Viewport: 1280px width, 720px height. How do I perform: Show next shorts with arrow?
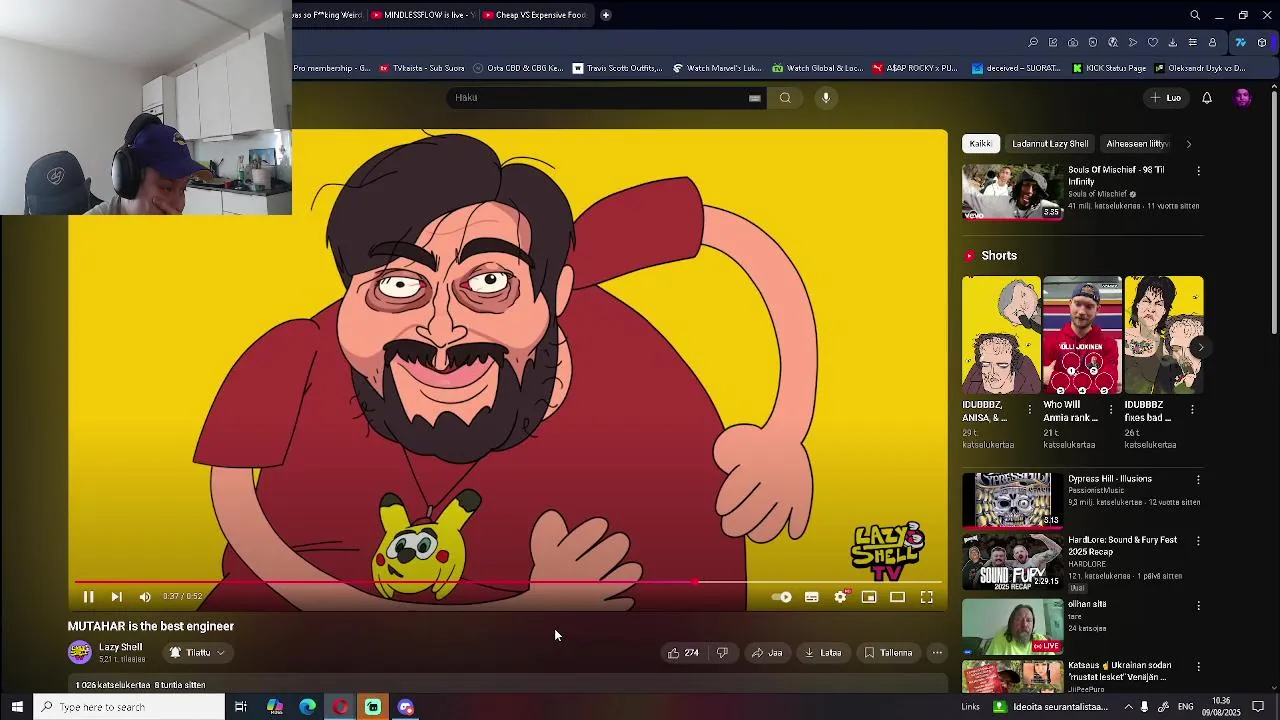click(1200, 347)
